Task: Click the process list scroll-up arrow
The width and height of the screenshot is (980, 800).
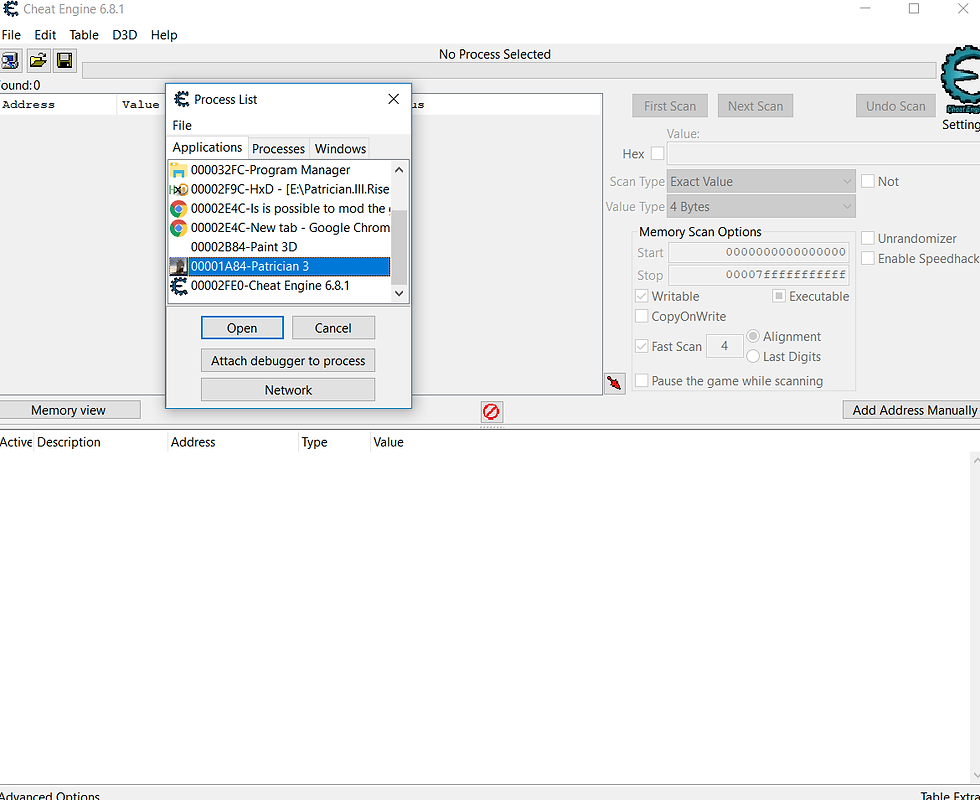Action: point(399,170)
